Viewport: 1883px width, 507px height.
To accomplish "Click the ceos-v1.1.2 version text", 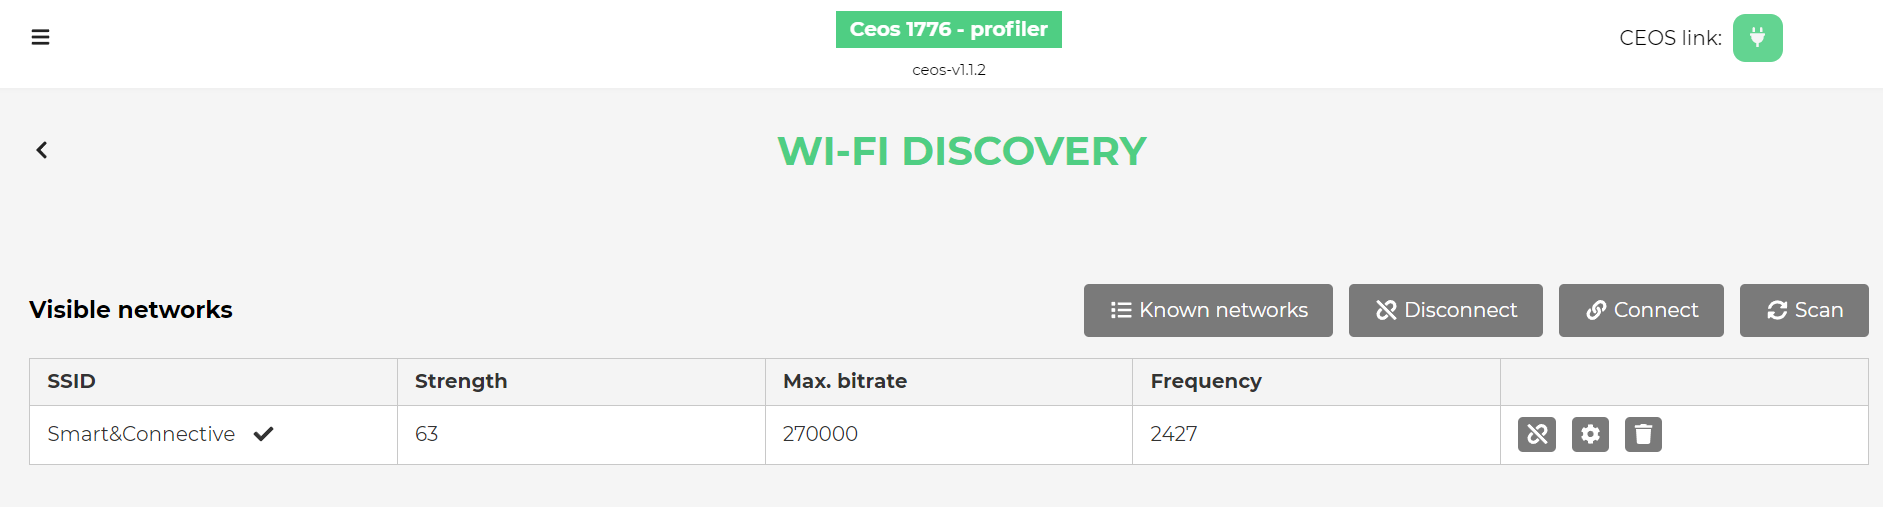I will click(949, 70).
